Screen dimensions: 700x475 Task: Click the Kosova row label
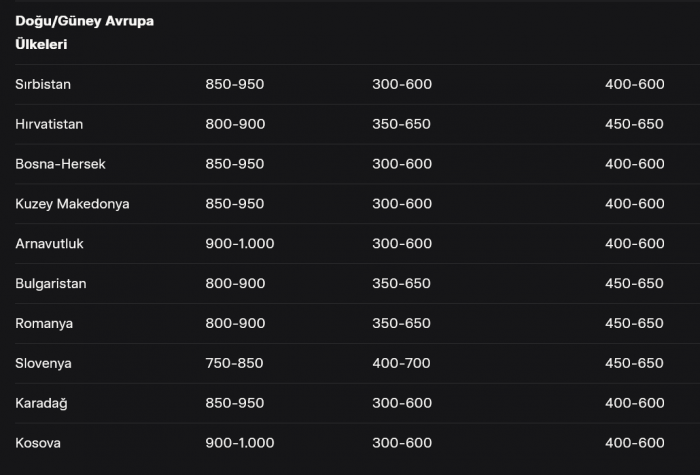(38, 443)
